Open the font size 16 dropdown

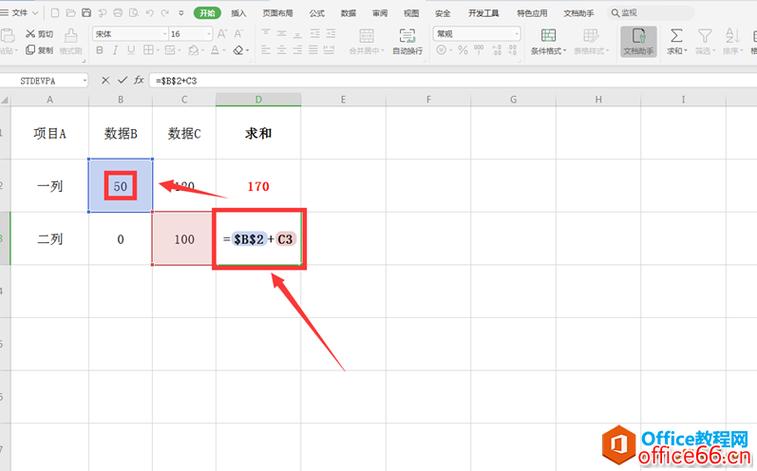click(209, 34)
